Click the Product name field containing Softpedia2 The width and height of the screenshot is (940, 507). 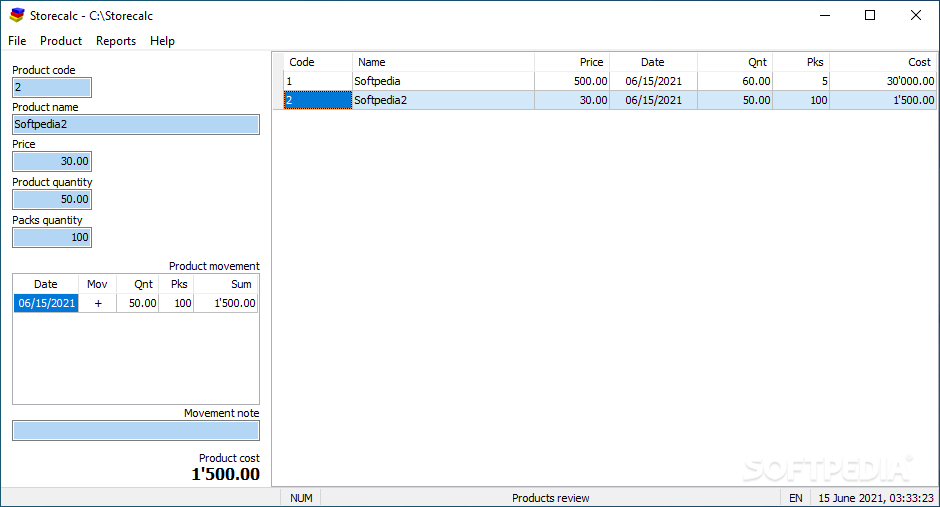point(136,125)
